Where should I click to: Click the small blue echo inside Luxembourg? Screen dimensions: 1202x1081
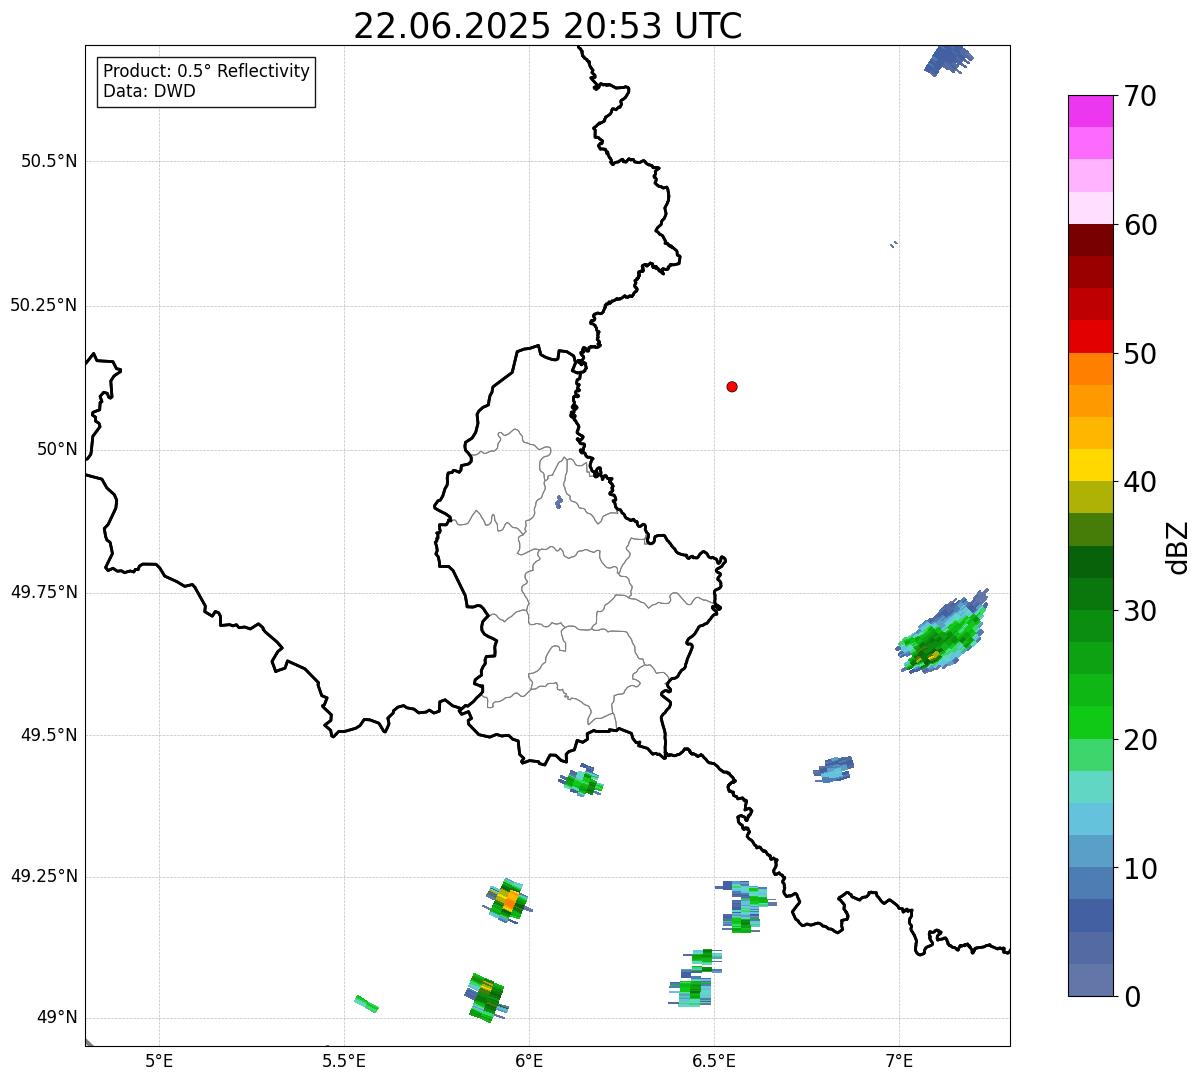(x=558, y=502)
